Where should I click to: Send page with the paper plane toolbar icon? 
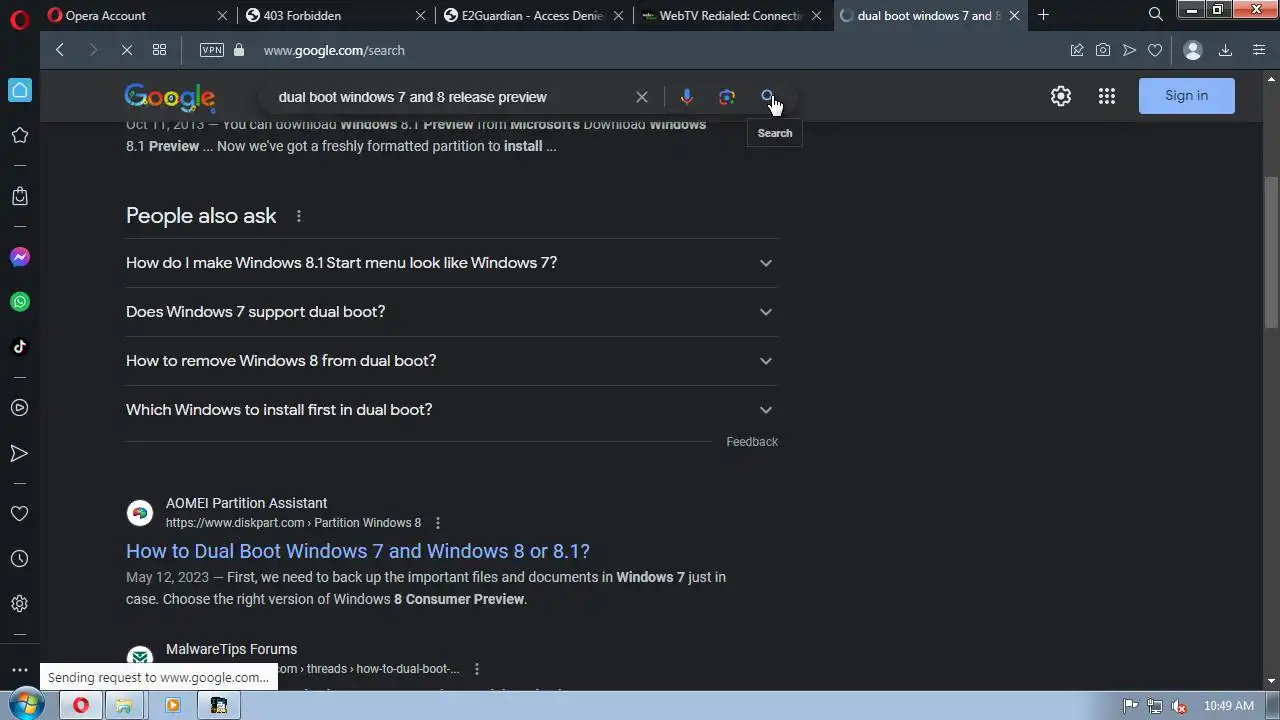[1129, 50]
